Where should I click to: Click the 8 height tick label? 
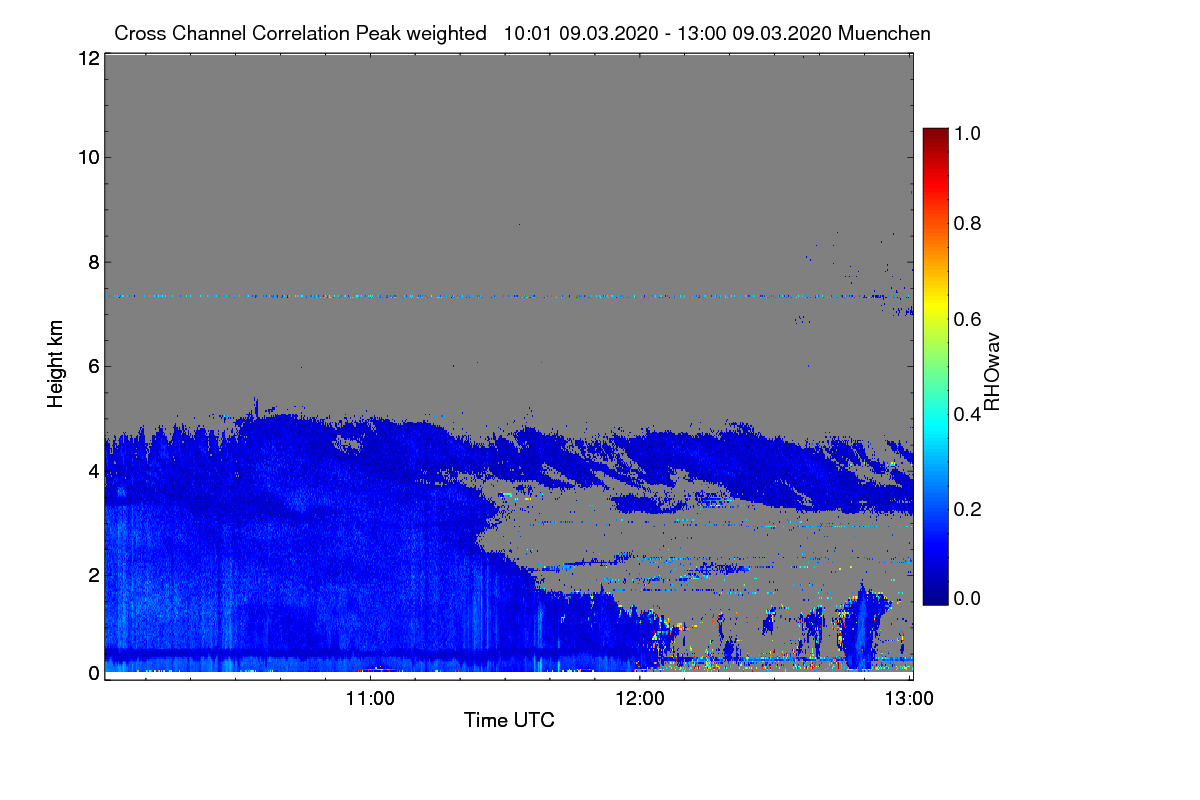tap(92, 262)
